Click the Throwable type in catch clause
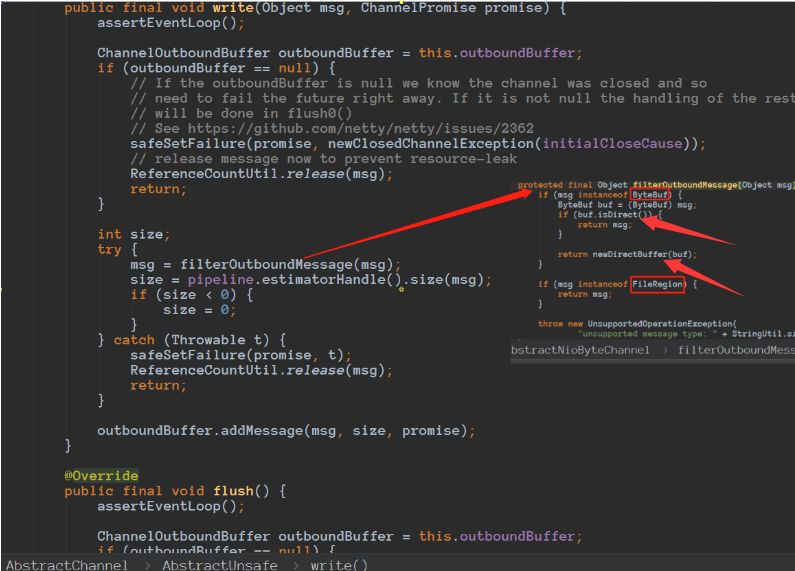This screenshot has width=795, height=571. pyautogui.click(x=208, y=340)
